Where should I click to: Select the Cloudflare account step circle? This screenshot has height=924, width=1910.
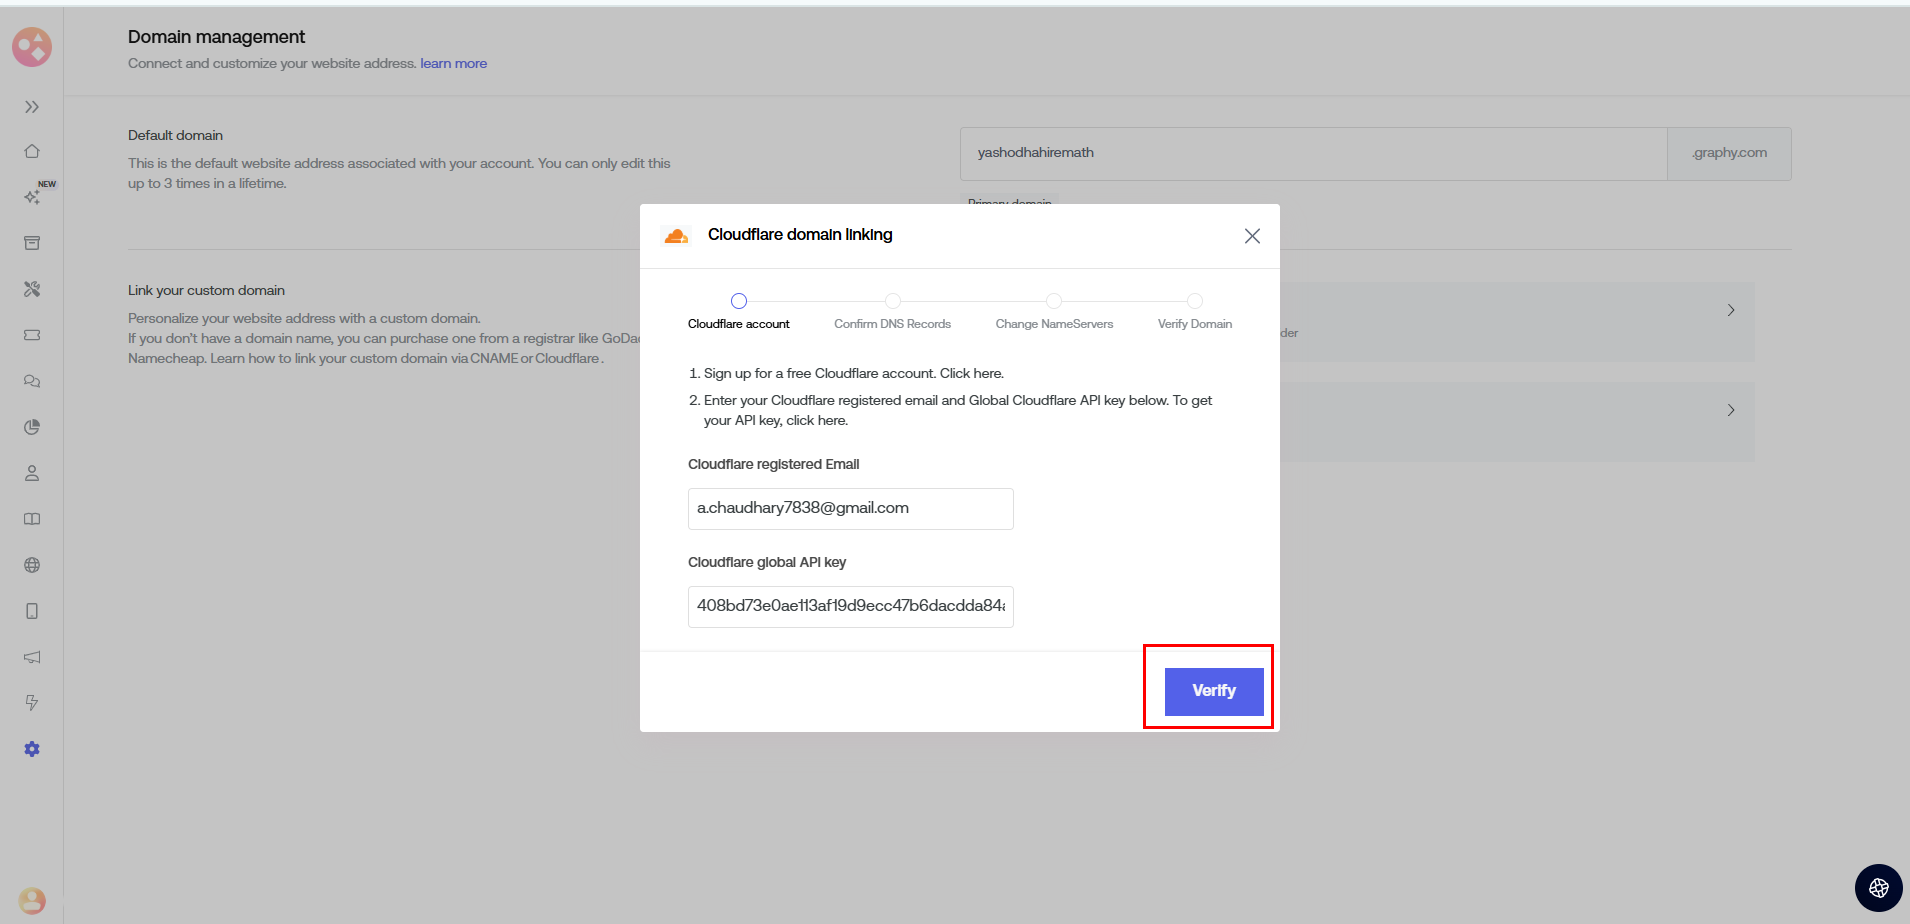739,301
